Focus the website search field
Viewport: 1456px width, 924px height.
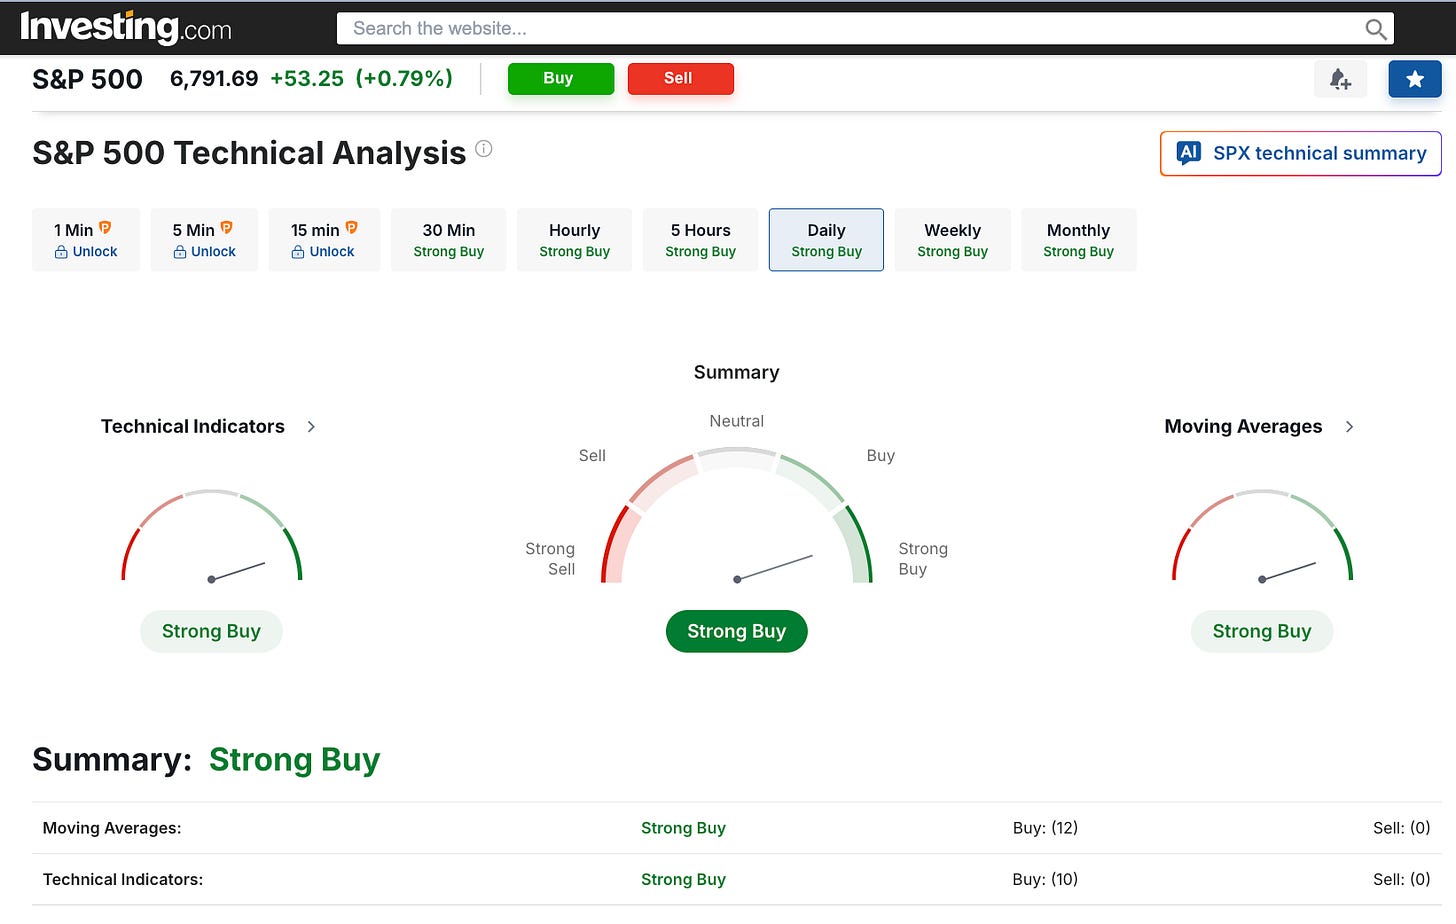point(865,28)
